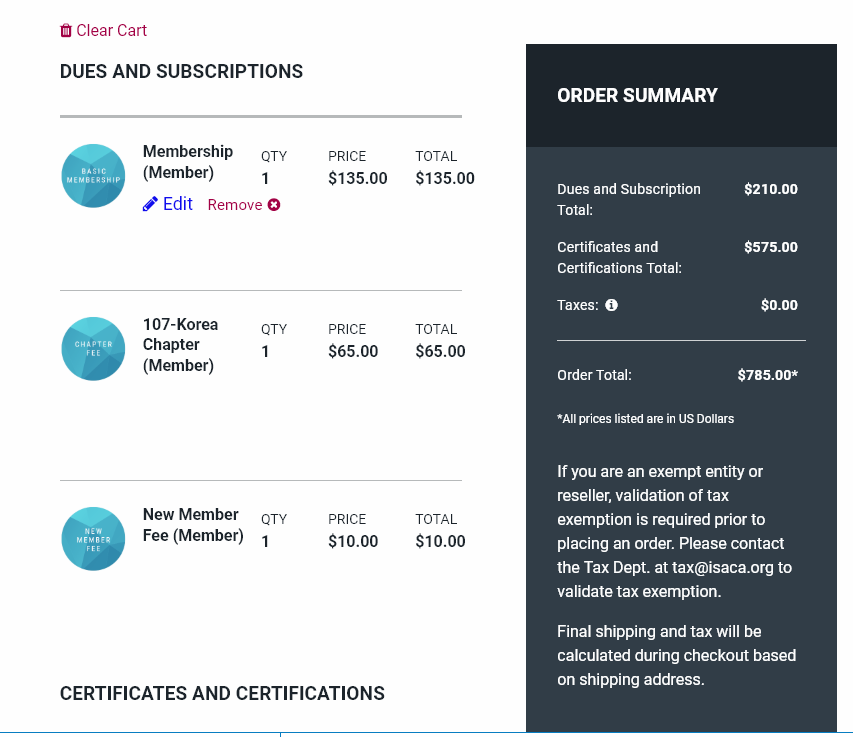Select the New Member Fee item title
The image size is (853, 737).
[192, 525]
